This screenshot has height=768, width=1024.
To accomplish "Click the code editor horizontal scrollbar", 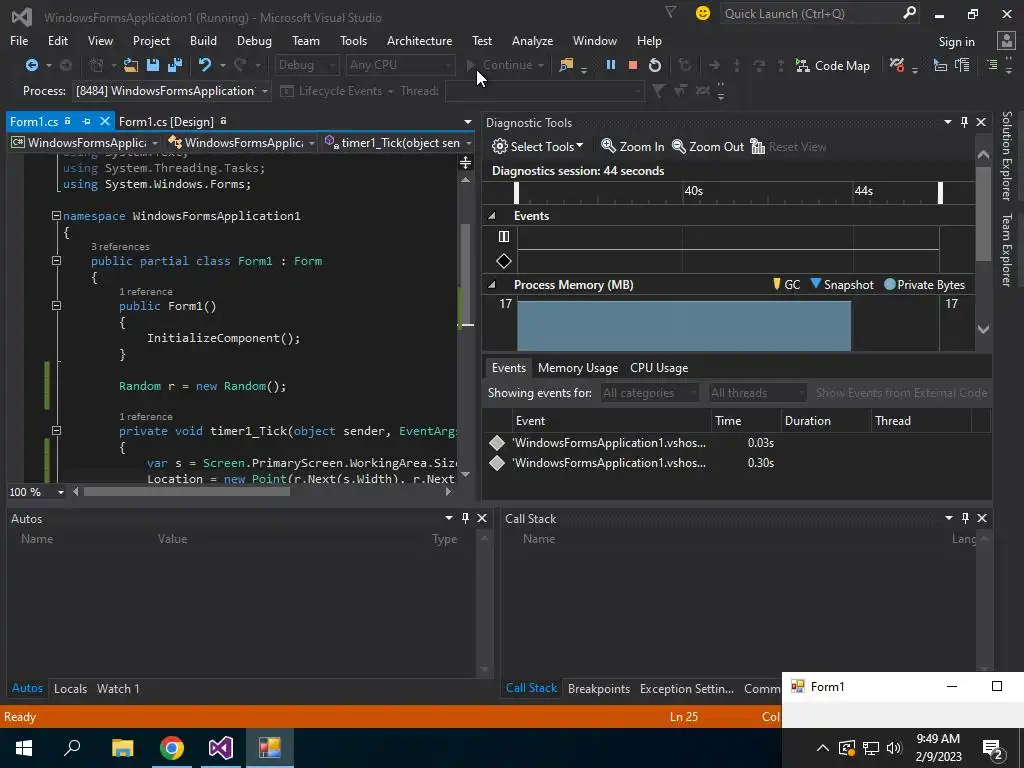I will pos(186,492).
